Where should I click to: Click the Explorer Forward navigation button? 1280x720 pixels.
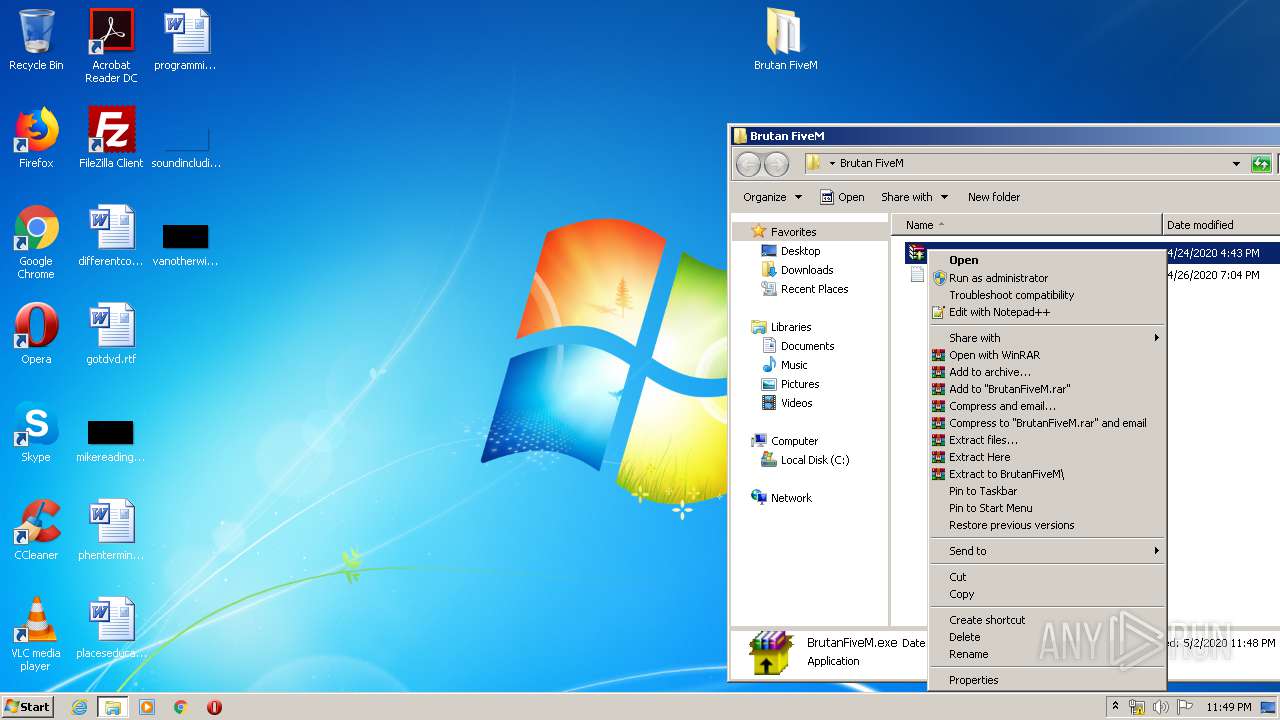pos(776,164)
